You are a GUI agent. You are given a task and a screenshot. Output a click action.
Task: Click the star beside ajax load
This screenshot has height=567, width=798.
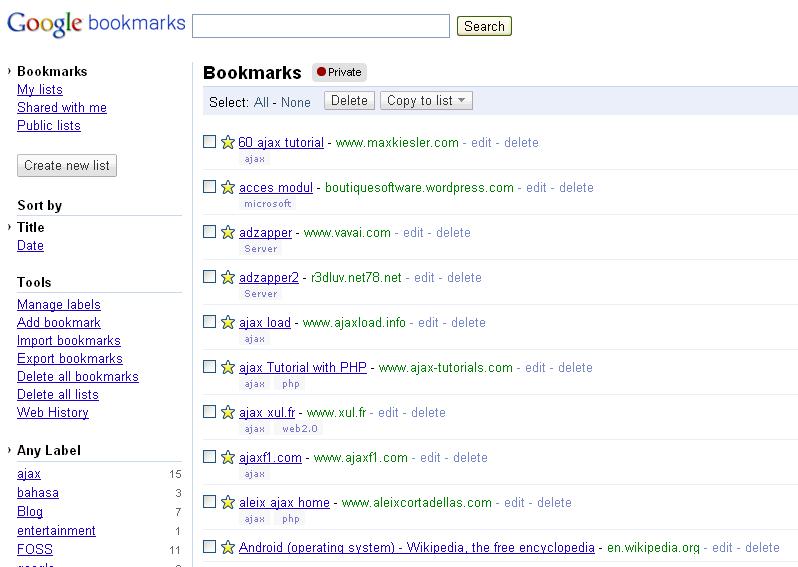pyautogui.click(x=227, y=322)
